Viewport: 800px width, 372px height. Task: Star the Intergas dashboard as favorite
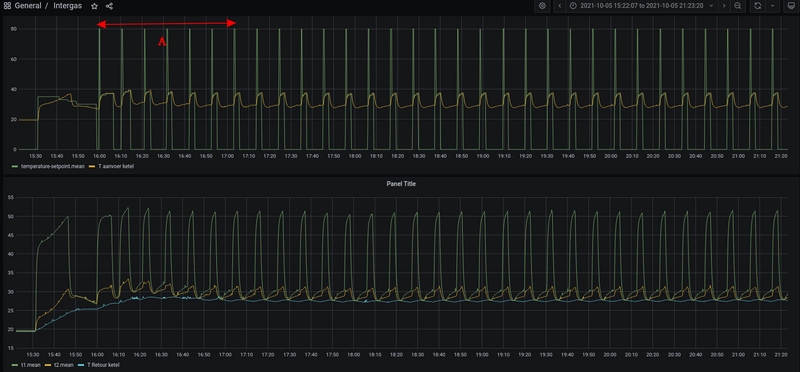click(x=94, y=6)
